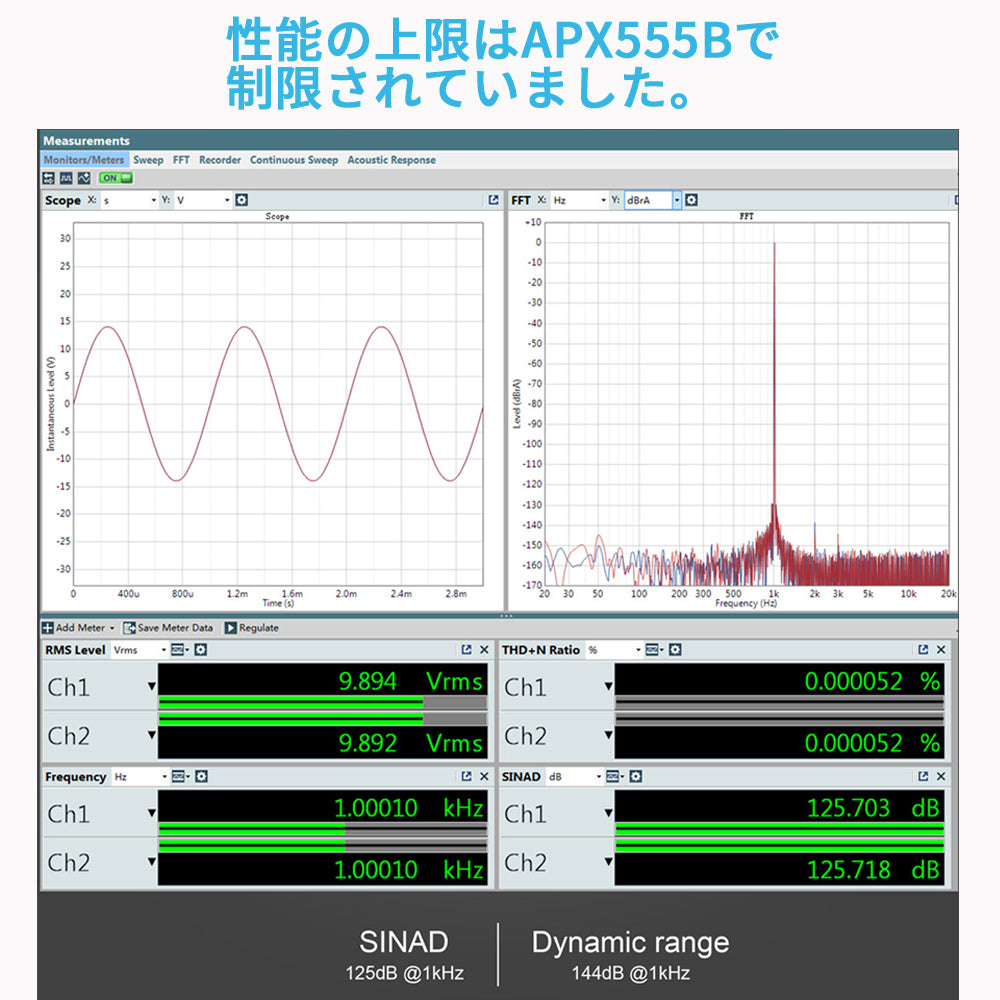Click the Regulate icon button
1000x1000 pixels.
click(x=231, y=628)
